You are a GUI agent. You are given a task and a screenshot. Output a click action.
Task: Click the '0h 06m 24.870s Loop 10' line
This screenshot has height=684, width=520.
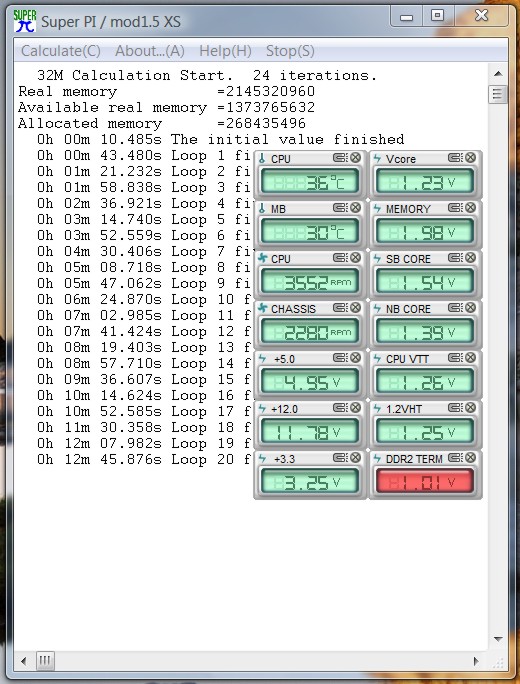[x=144, y=299]
